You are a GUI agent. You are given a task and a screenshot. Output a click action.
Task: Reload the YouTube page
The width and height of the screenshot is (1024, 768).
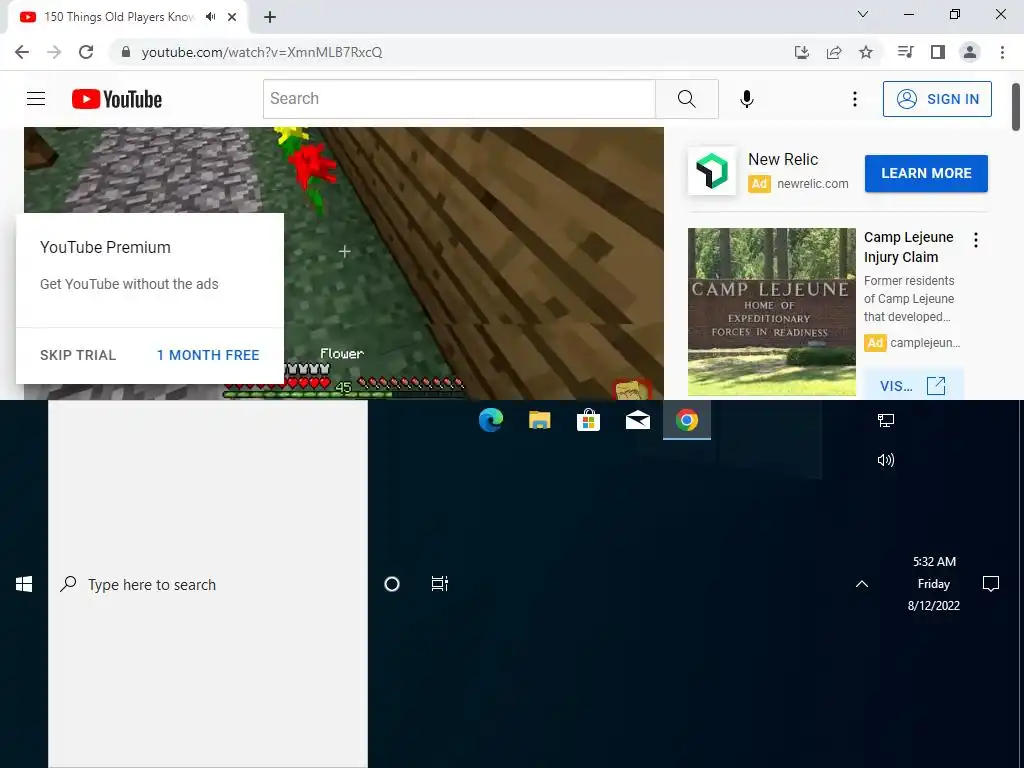click(x=86, y=52)
